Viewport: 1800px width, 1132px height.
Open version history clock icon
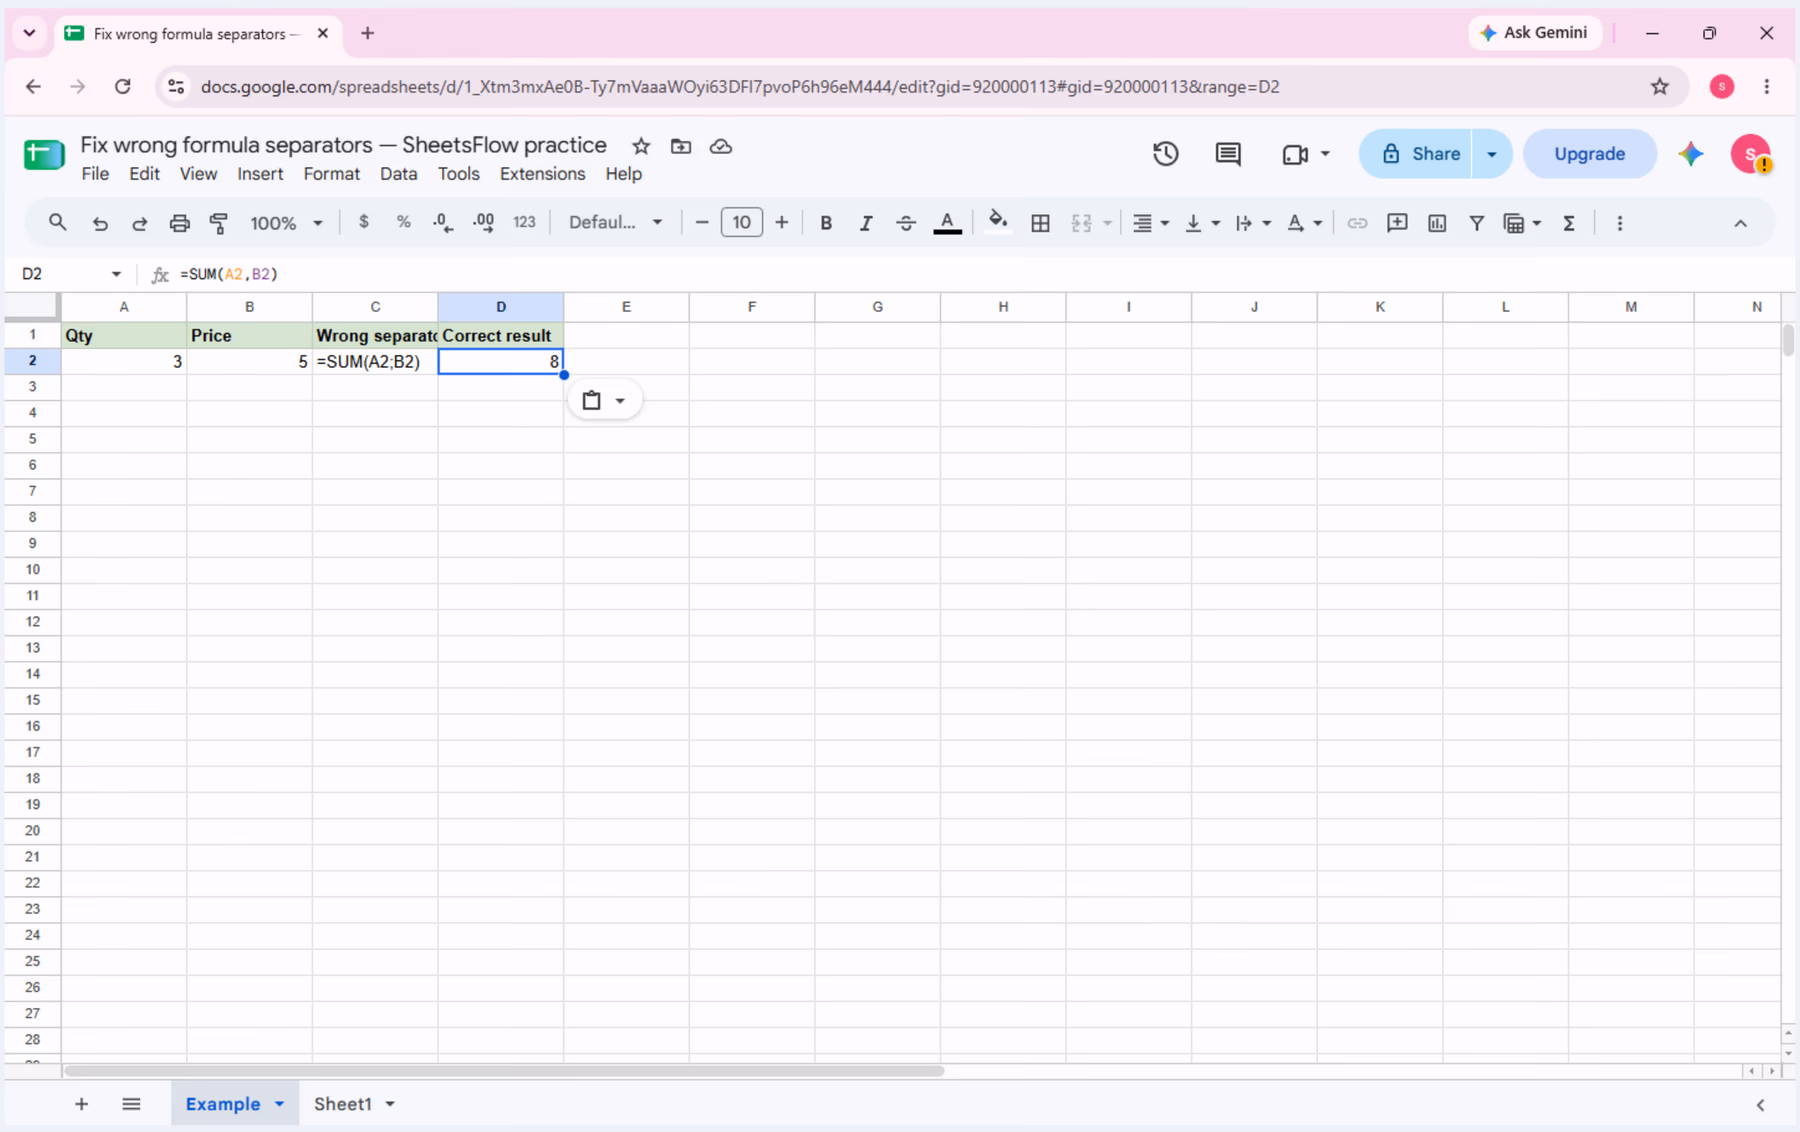1166,154
